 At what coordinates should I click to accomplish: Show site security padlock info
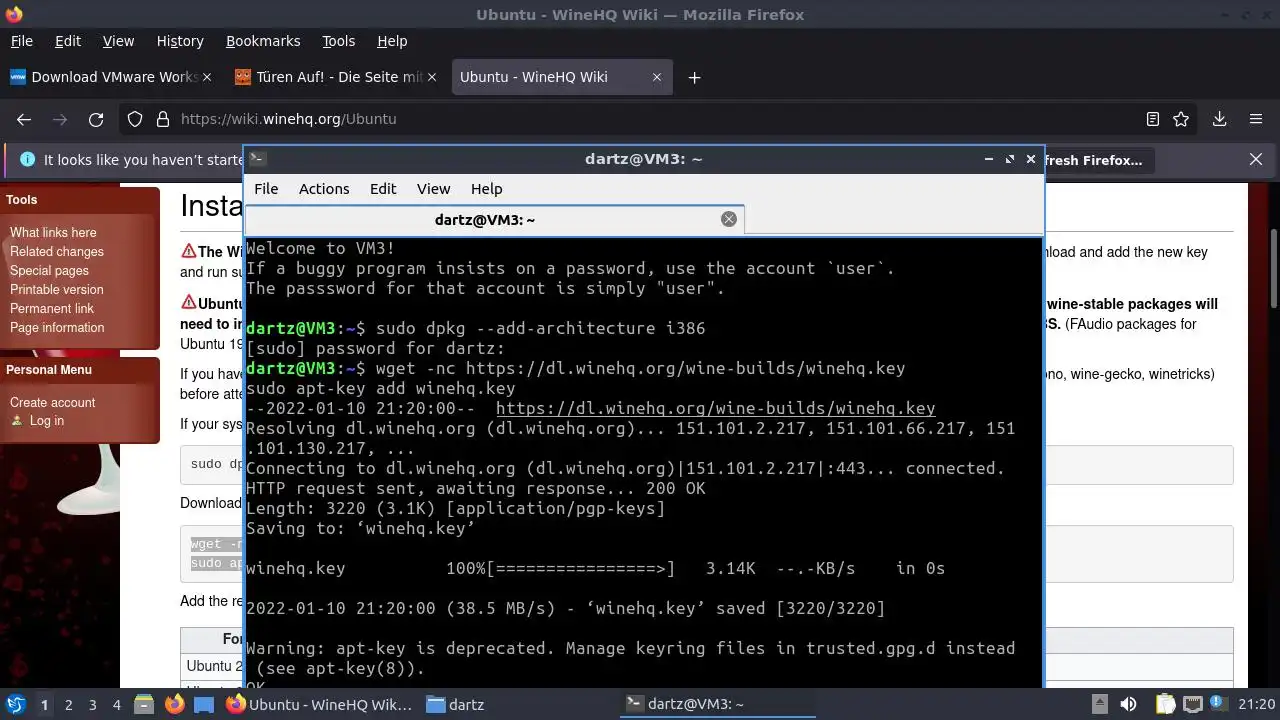(163, 119)
